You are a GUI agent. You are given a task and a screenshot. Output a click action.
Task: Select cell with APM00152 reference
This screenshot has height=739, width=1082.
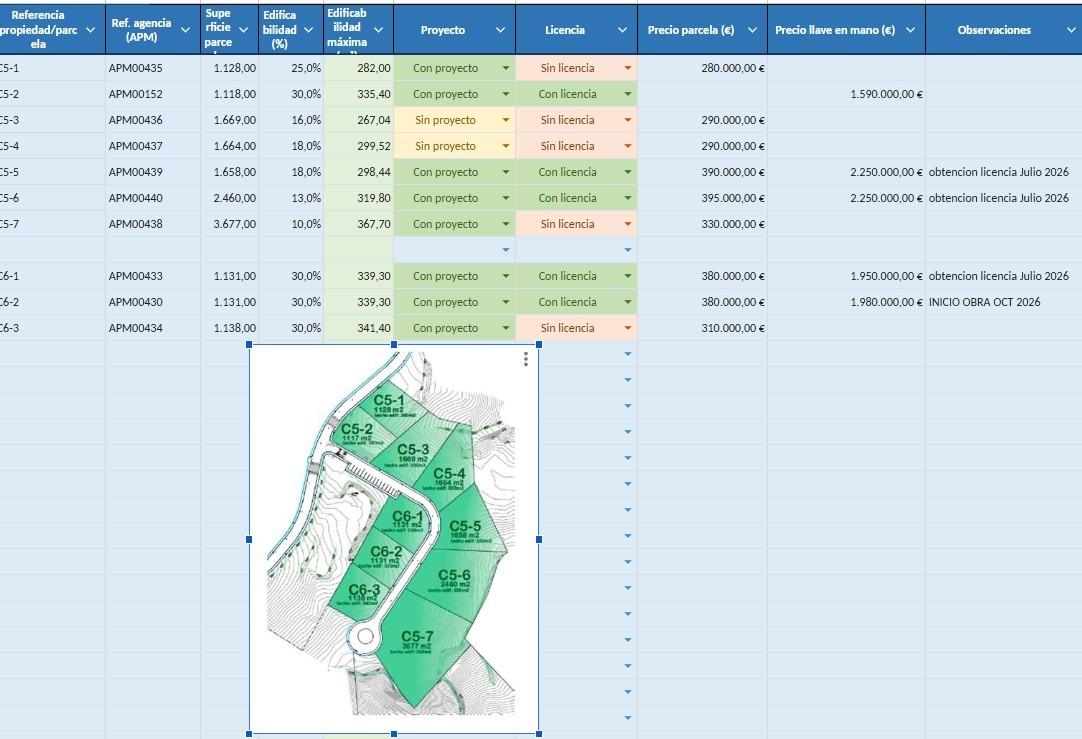(x=153, y=95)
